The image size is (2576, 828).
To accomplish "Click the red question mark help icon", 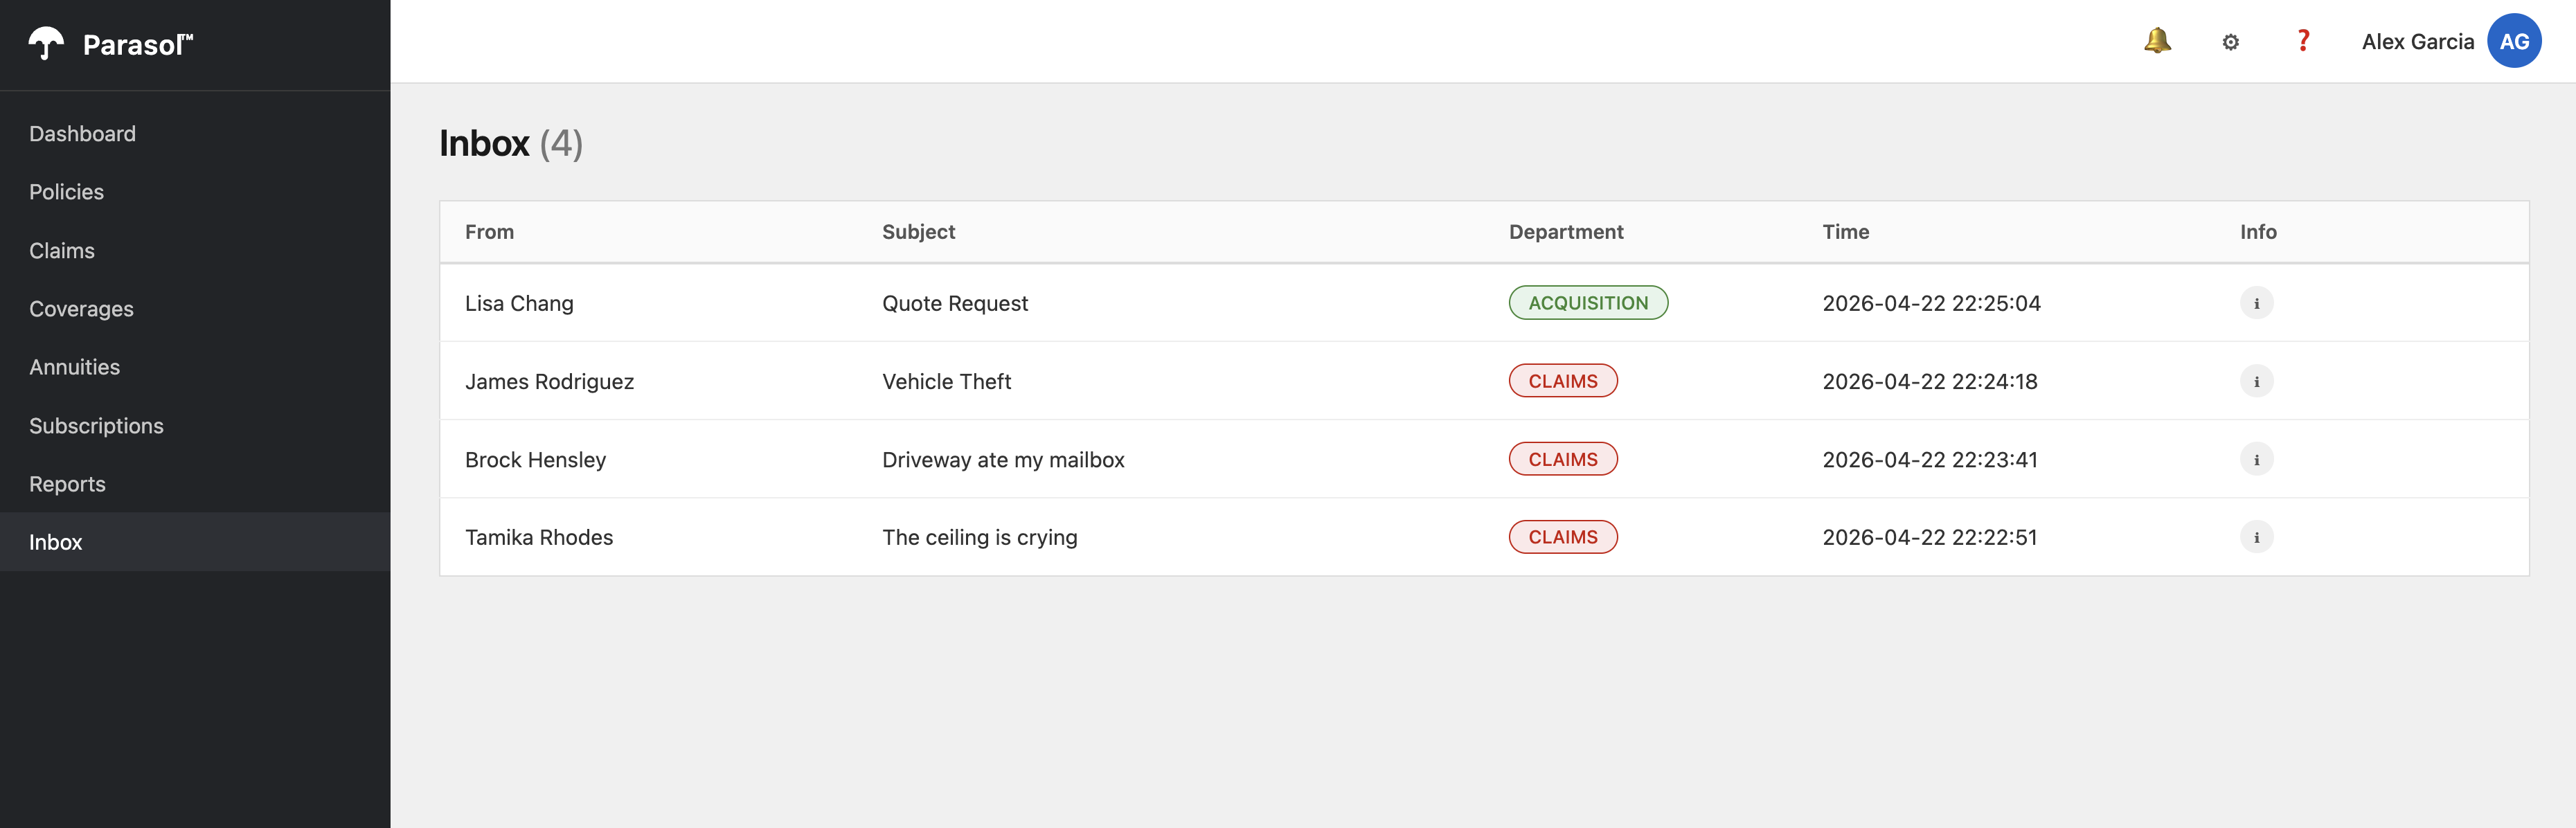I will (2303, 41).
